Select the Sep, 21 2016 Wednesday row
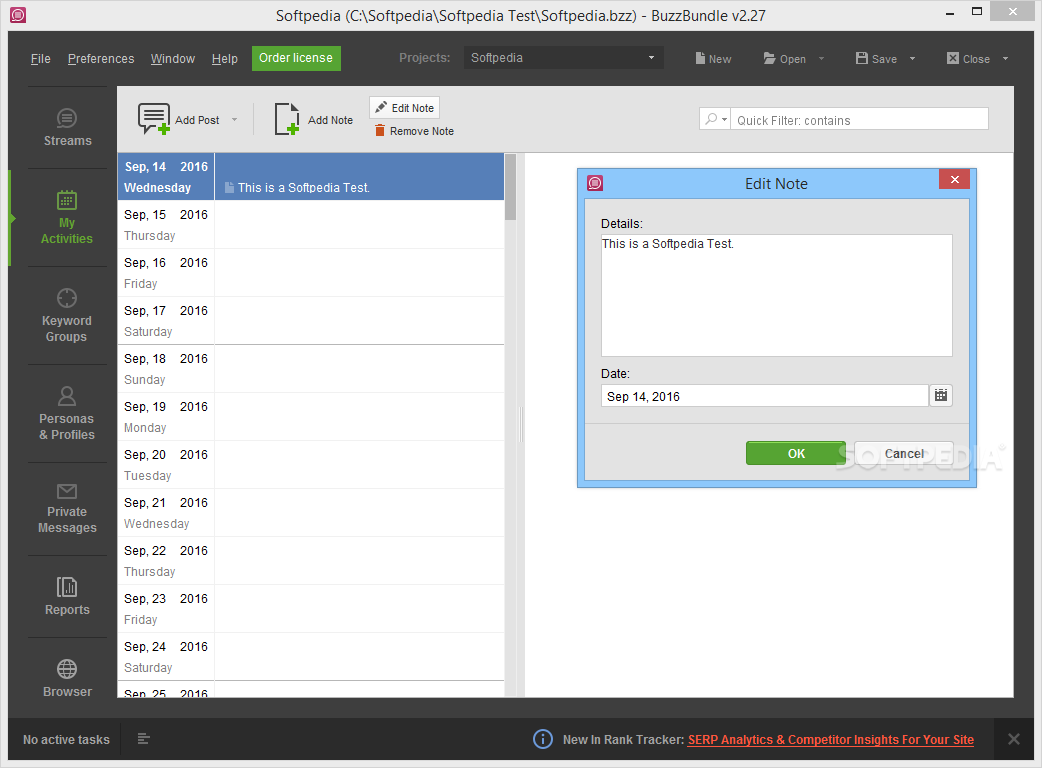This screenshot has height=768, width=1042. [310, 512]
